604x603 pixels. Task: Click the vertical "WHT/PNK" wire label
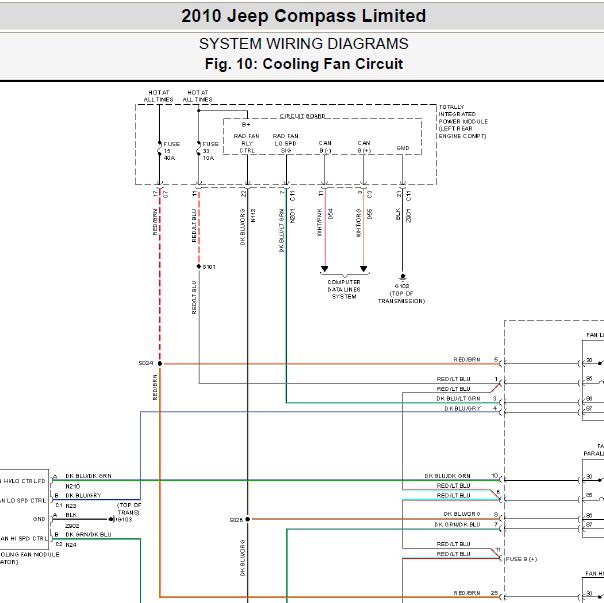click(319, 222)
